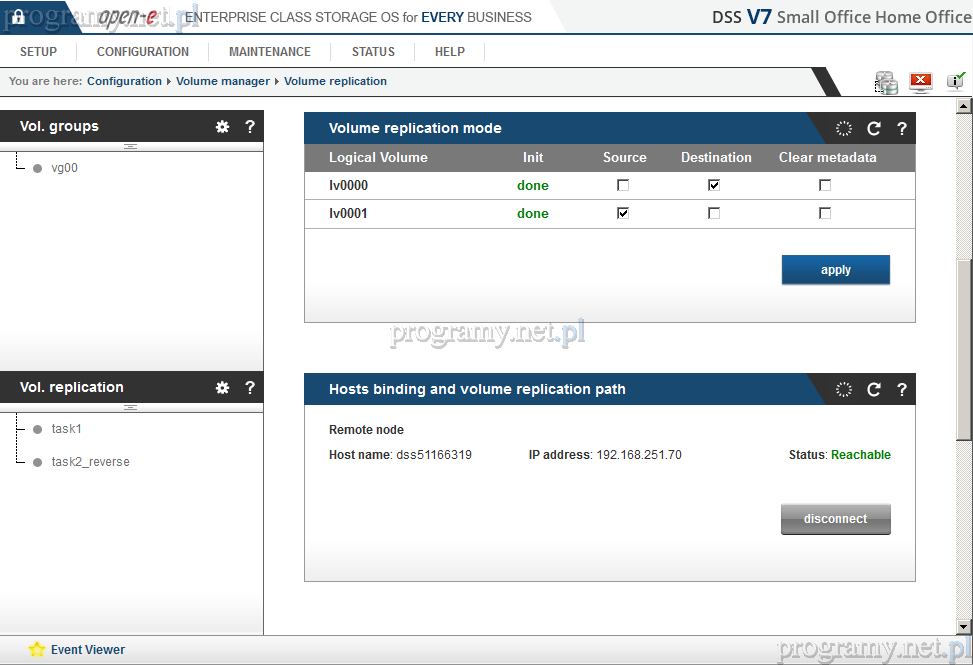Open task2_reverse replication task
Viewport: 973px width, 665px height.
pos(90,462)
